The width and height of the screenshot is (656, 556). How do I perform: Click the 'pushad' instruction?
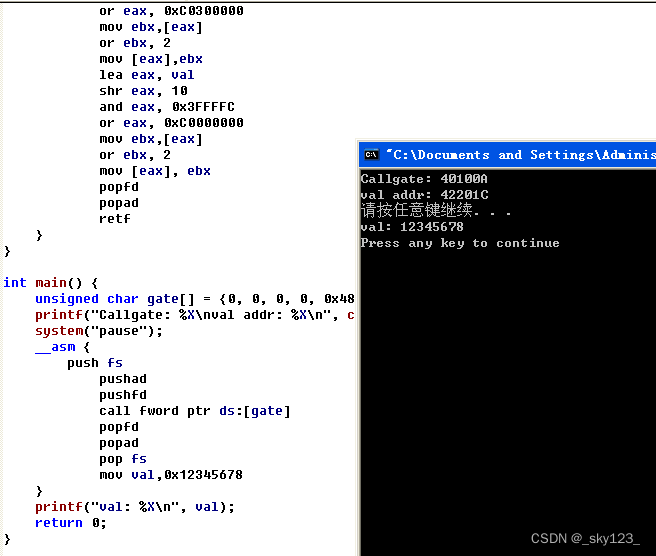[x=123, y=379]
